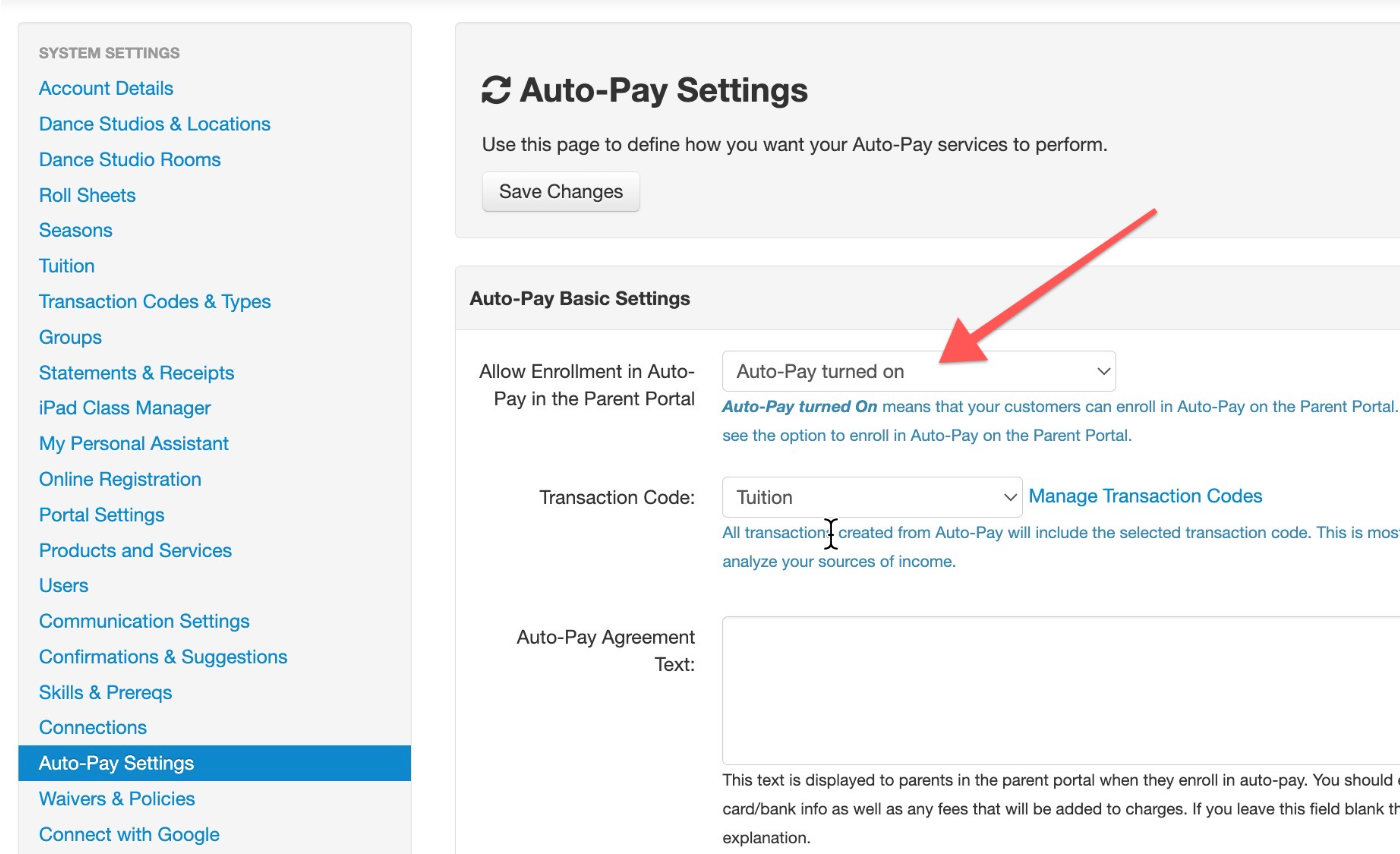The width and height of the screenshot is (1400, 854).
Task: Open Products and Services
Action: pos(135,550)
